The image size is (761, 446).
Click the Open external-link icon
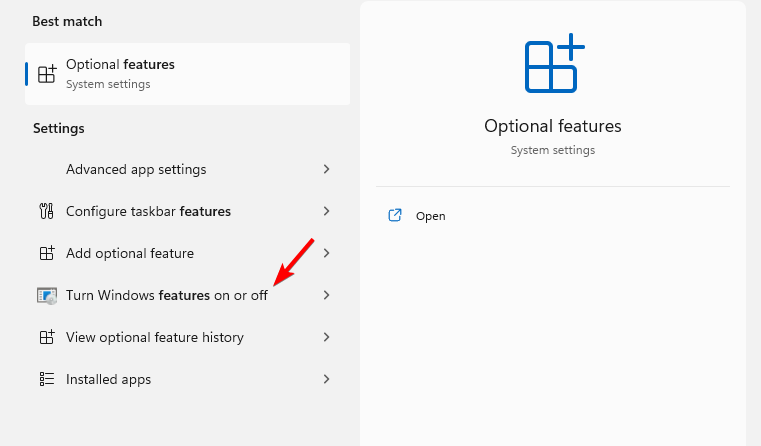click(395, 215)
